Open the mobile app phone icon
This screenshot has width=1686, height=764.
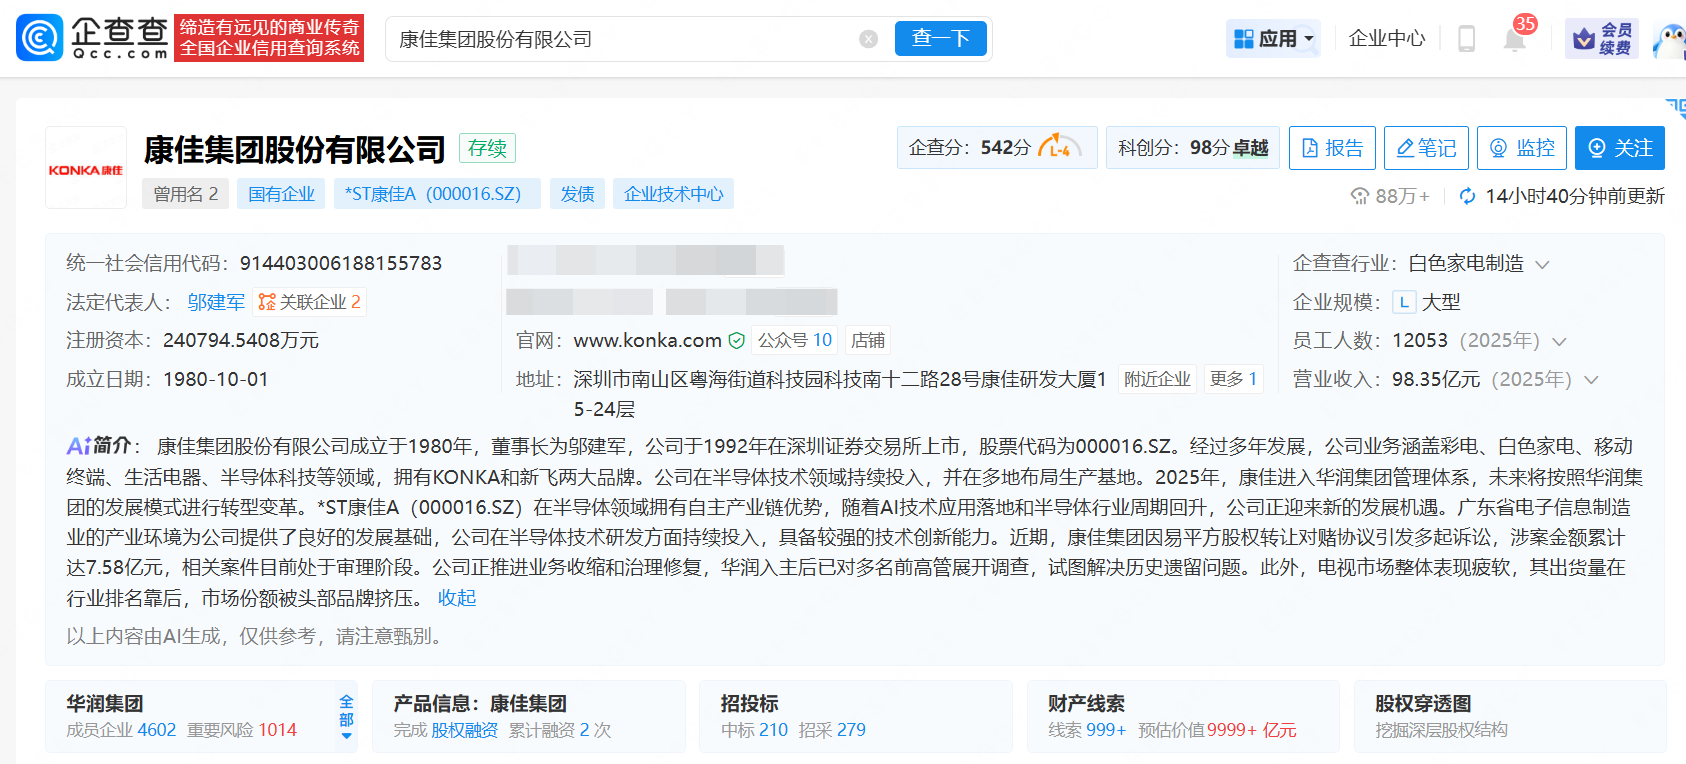1466,39
